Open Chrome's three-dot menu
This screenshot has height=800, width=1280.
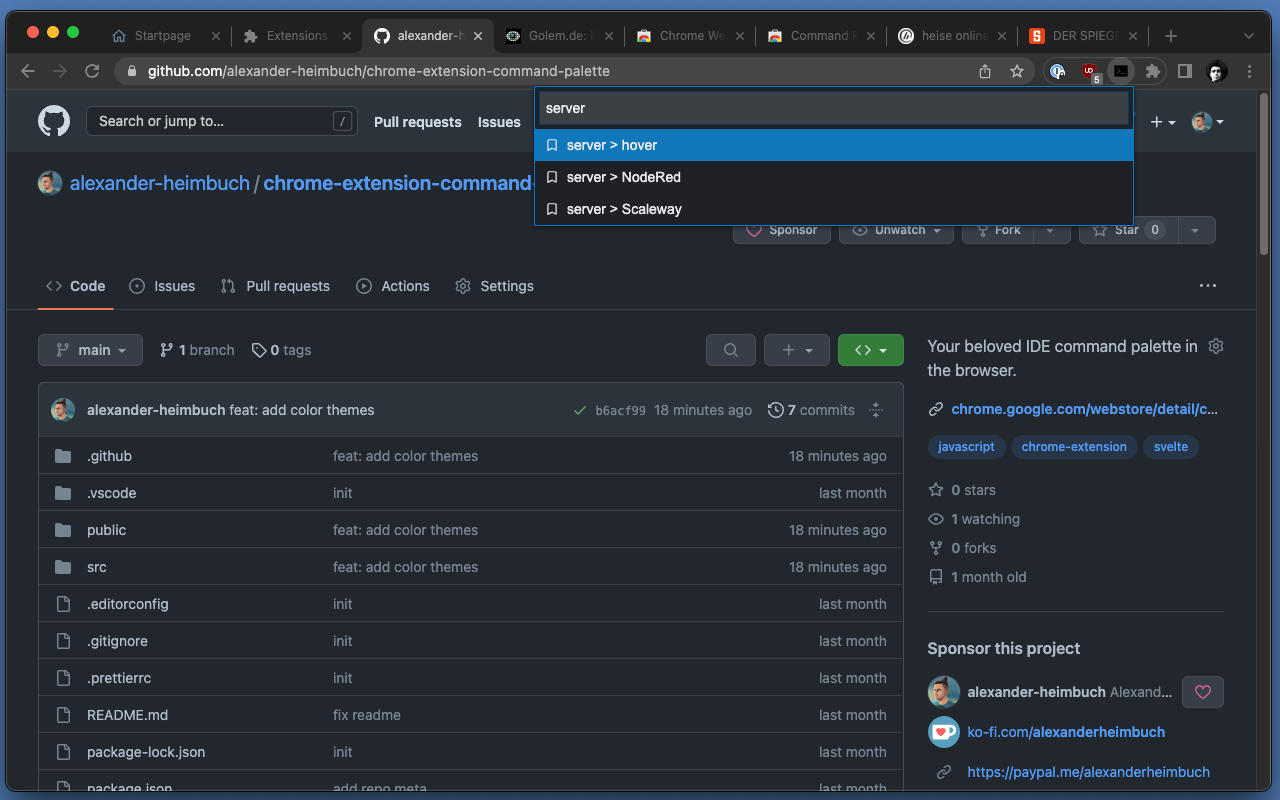(x=1249, y=71)
